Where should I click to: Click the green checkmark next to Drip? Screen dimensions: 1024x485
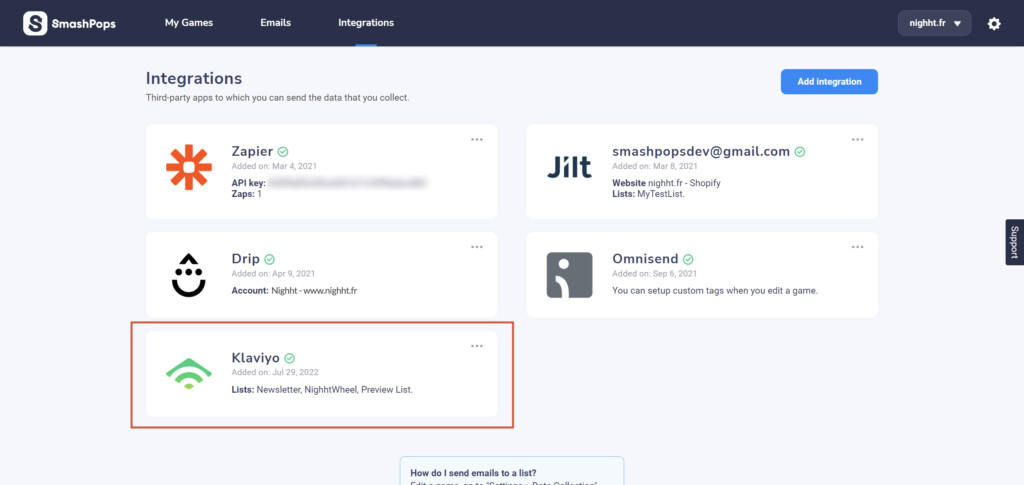coord(269,259)
